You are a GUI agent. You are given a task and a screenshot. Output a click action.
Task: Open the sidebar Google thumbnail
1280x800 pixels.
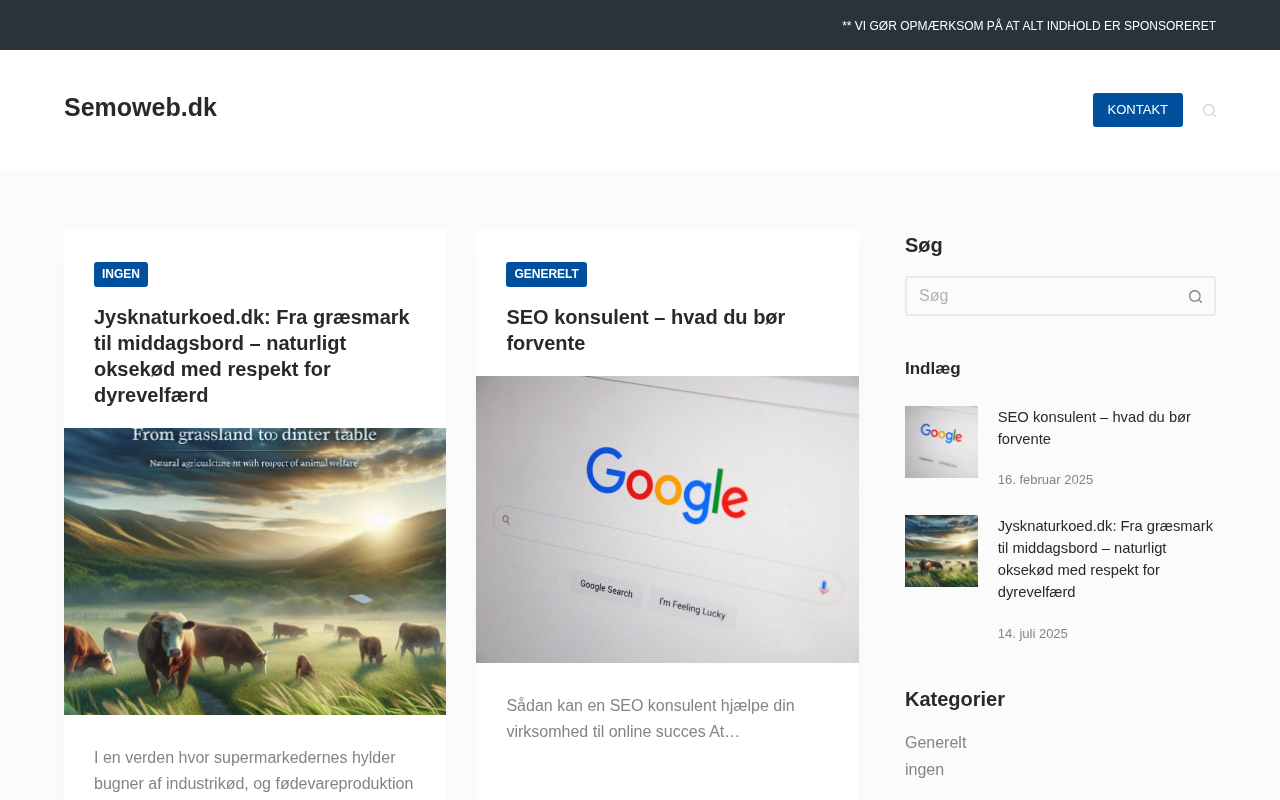click(941, 442)
